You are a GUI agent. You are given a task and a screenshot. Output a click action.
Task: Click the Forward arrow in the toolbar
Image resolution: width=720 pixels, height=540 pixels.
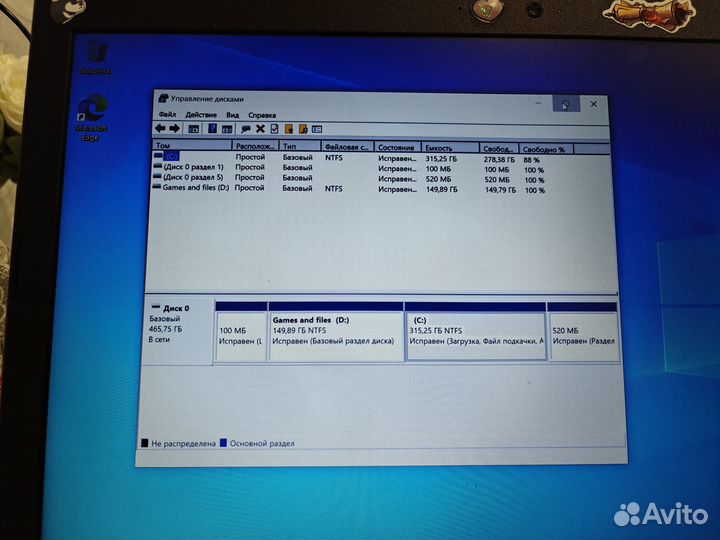point(174,129)
